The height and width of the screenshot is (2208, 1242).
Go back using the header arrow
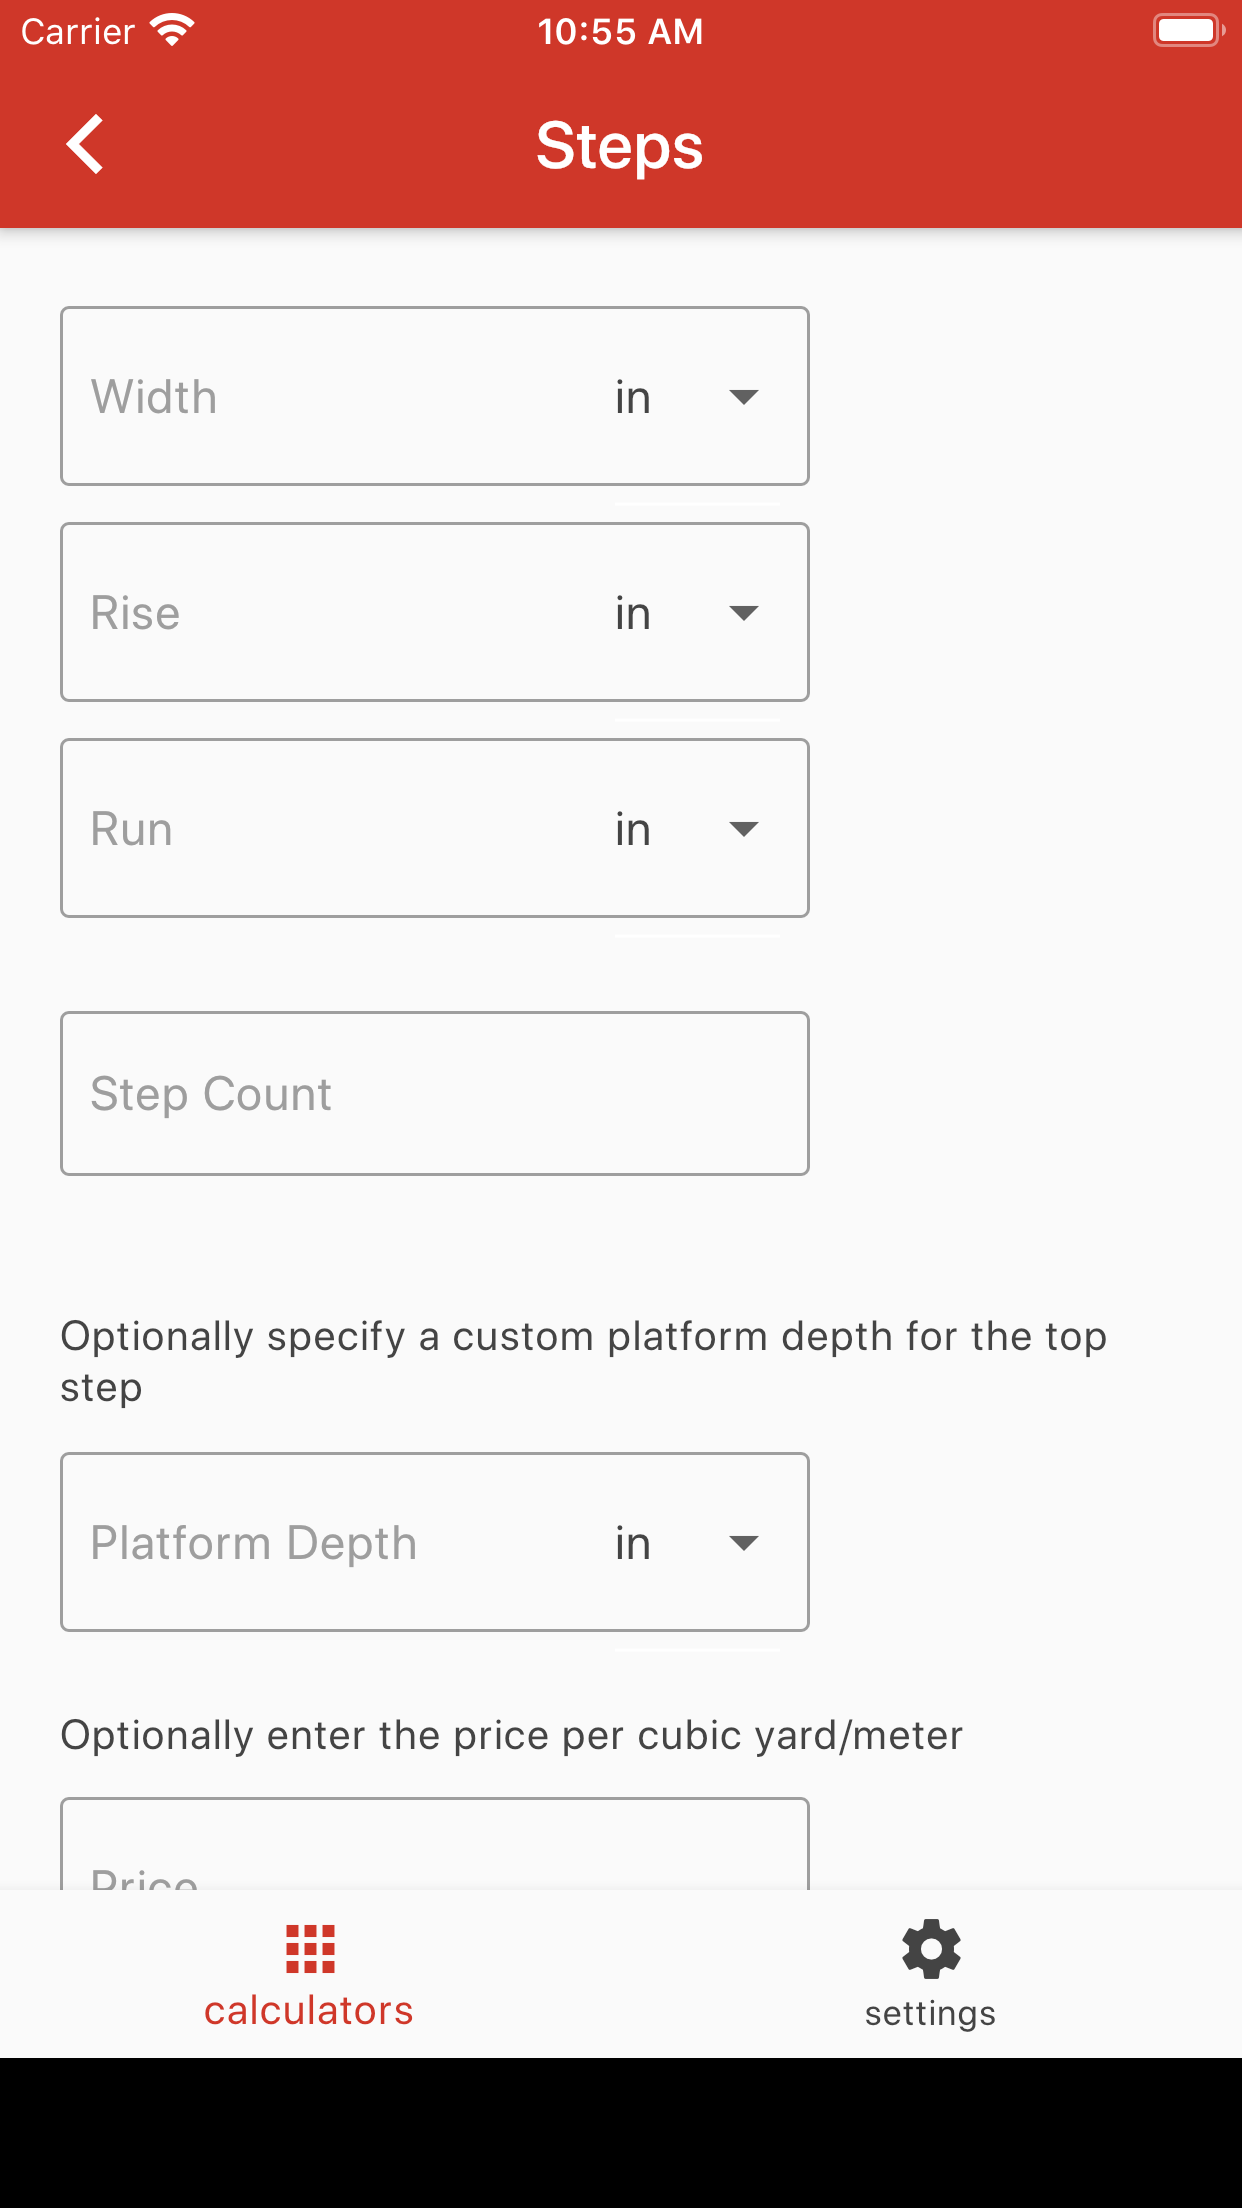click(86, 145)
